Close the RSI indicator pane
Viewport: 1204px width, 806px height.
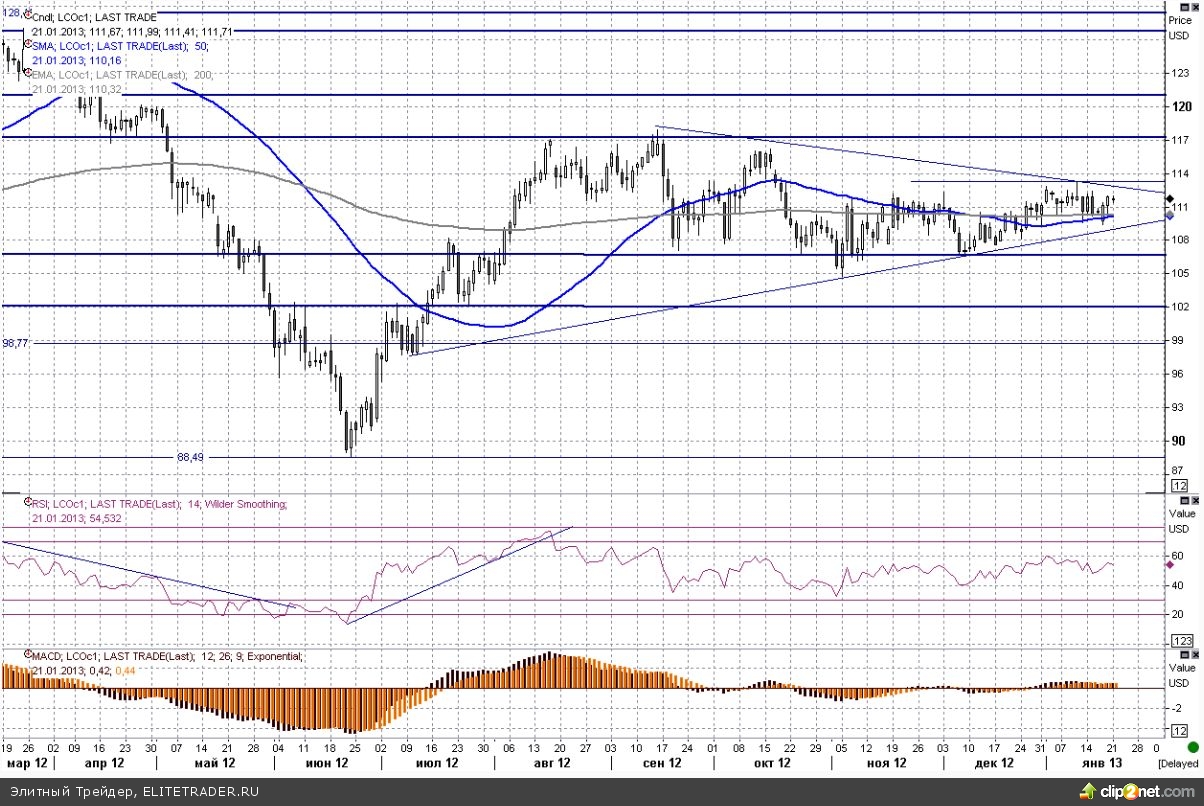pyautogui.click(x=1196, y=499)
